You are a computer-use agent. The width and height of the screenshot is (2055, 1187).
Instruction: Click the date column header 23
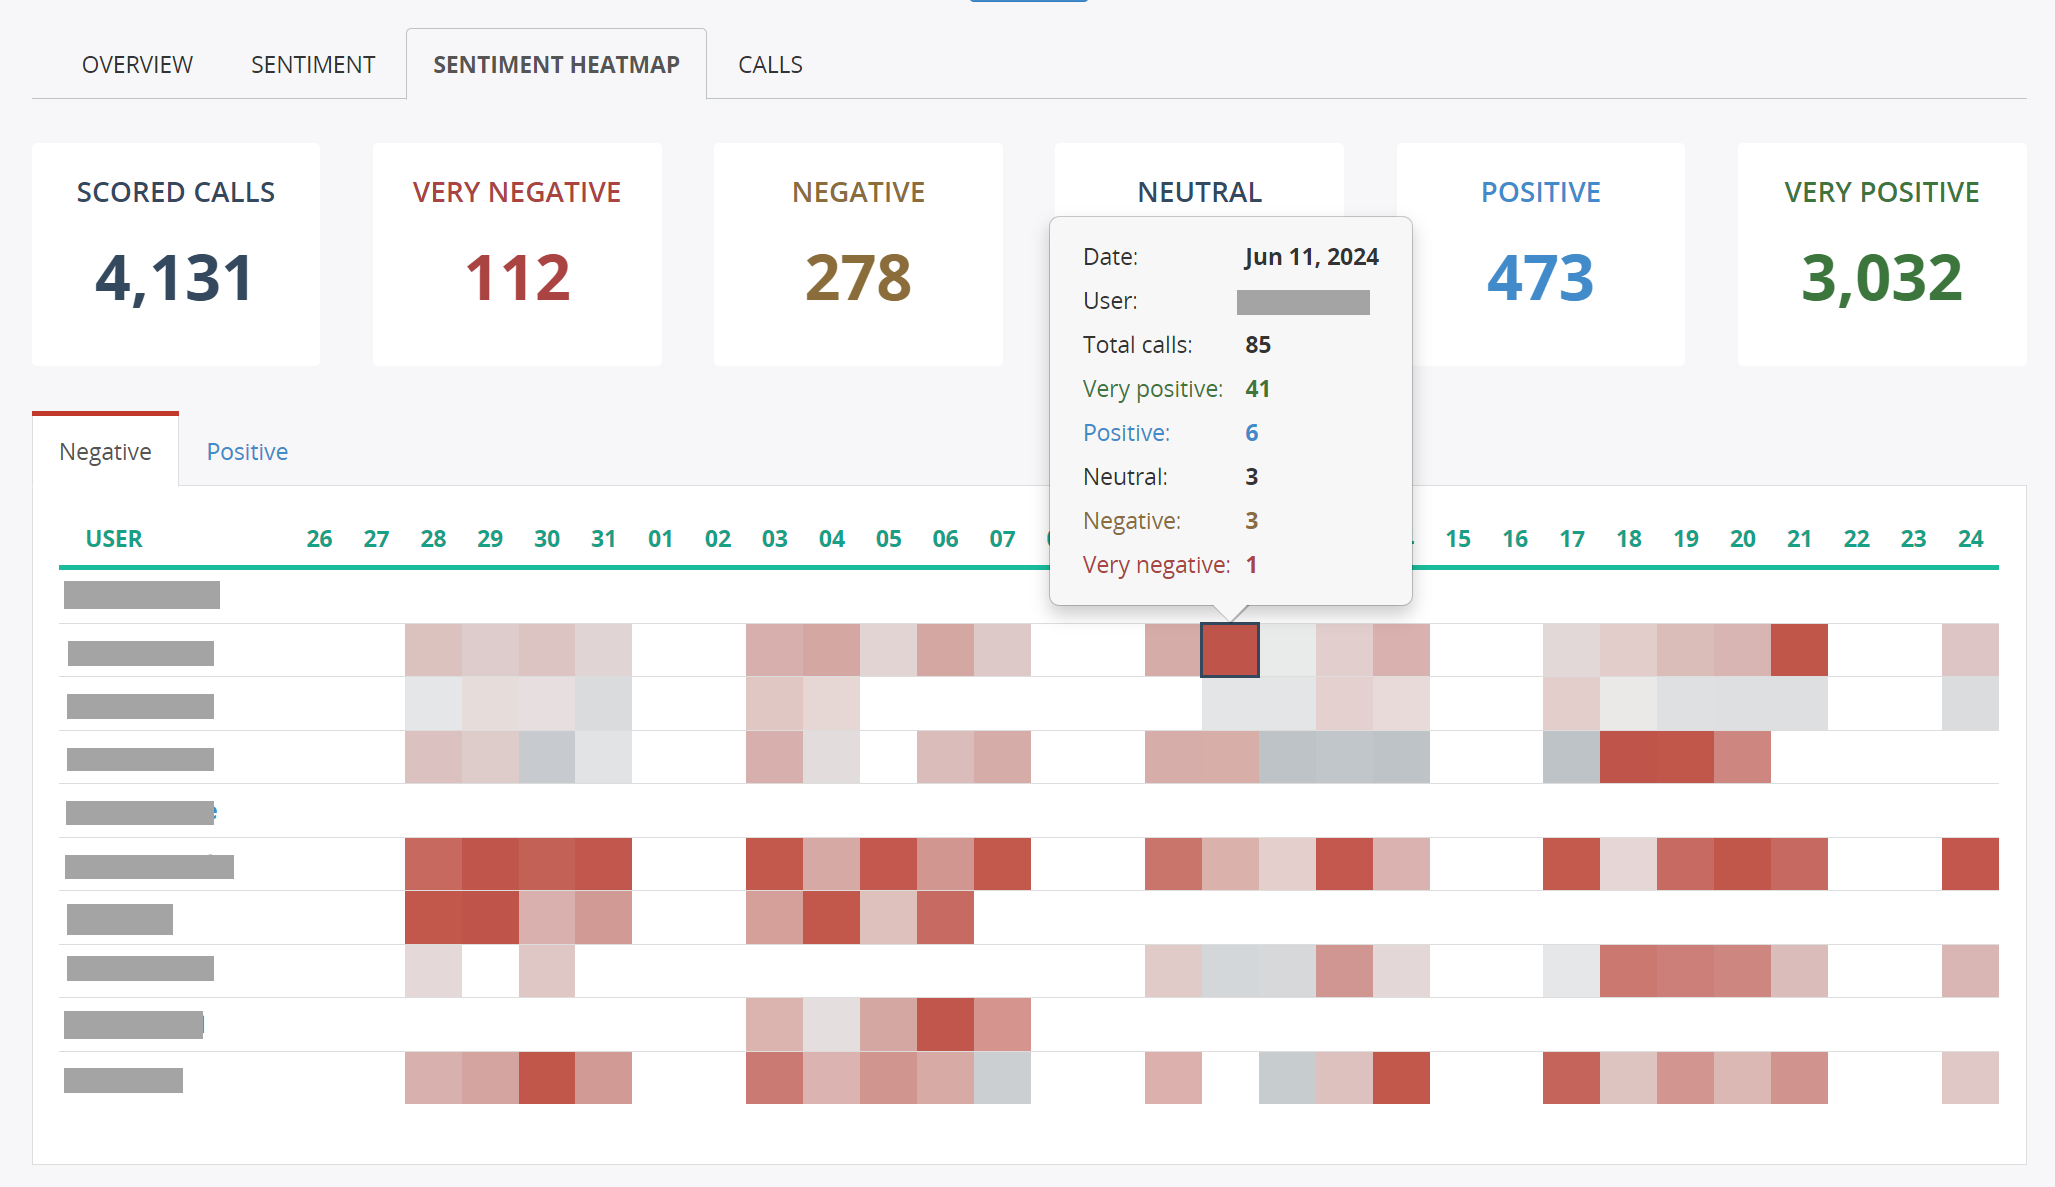pyautogui.click(x=1914, y=539)
